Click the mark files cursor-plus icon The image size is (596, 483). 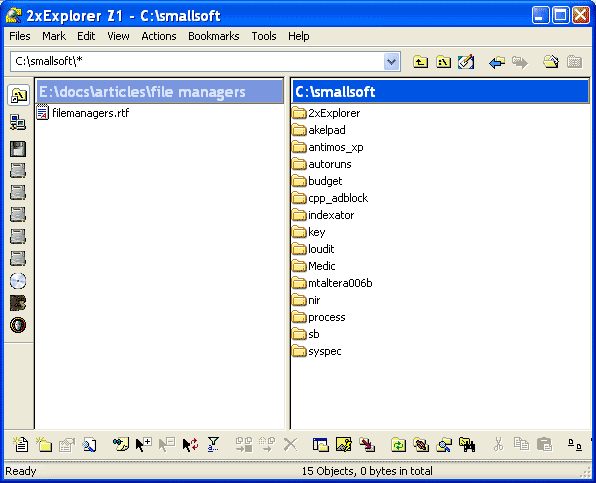tap(144, 444)
